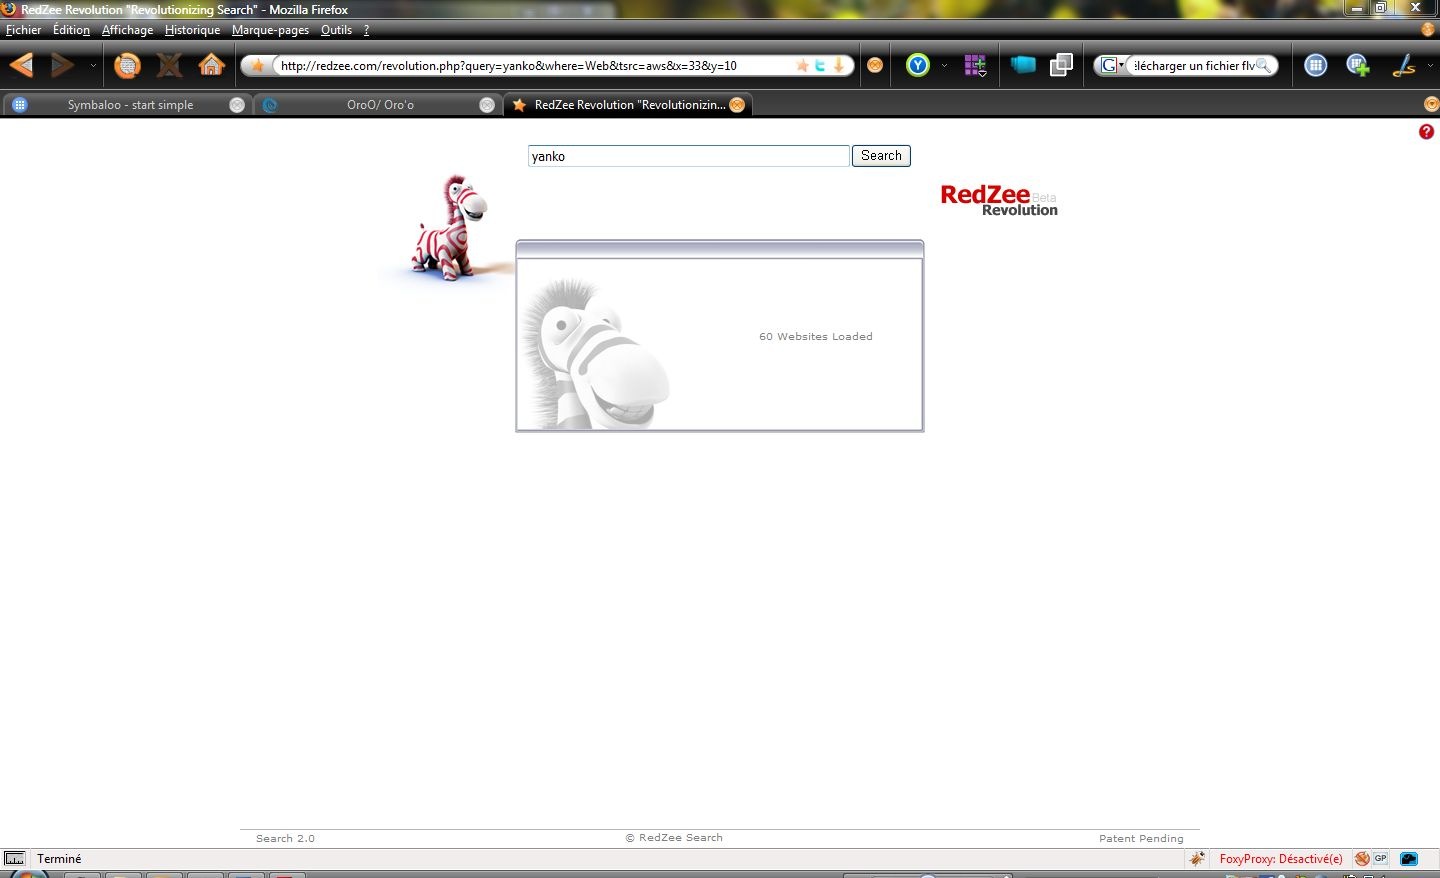Click the red help question mark icon
Viewport: 1440px width, 878px height.
[1426, 132]
